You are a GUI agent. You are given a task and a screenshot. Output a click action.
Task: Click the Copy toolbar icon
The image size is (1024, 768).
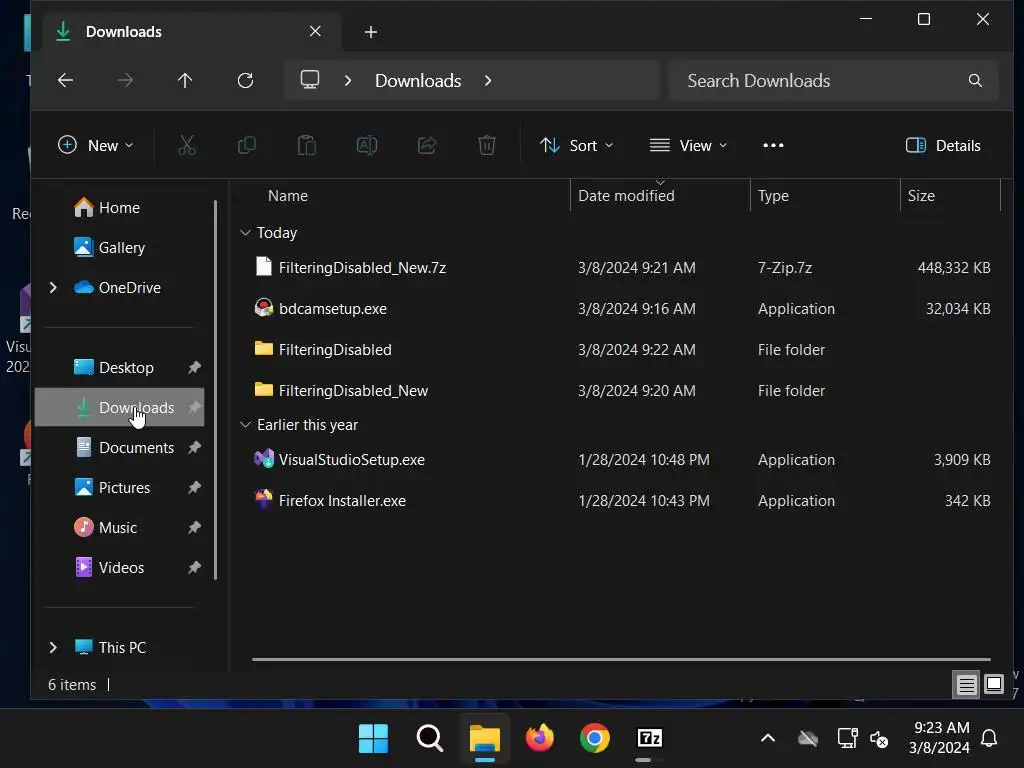[247, 145]
